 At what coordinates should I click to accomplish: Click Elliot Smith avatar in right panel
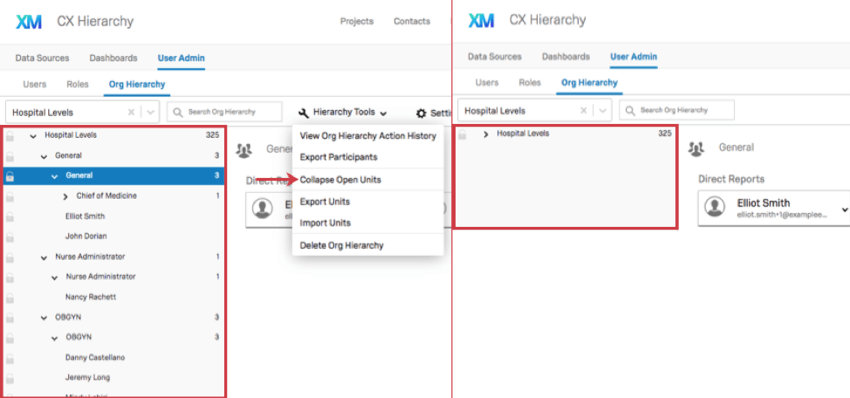point(716,207)
